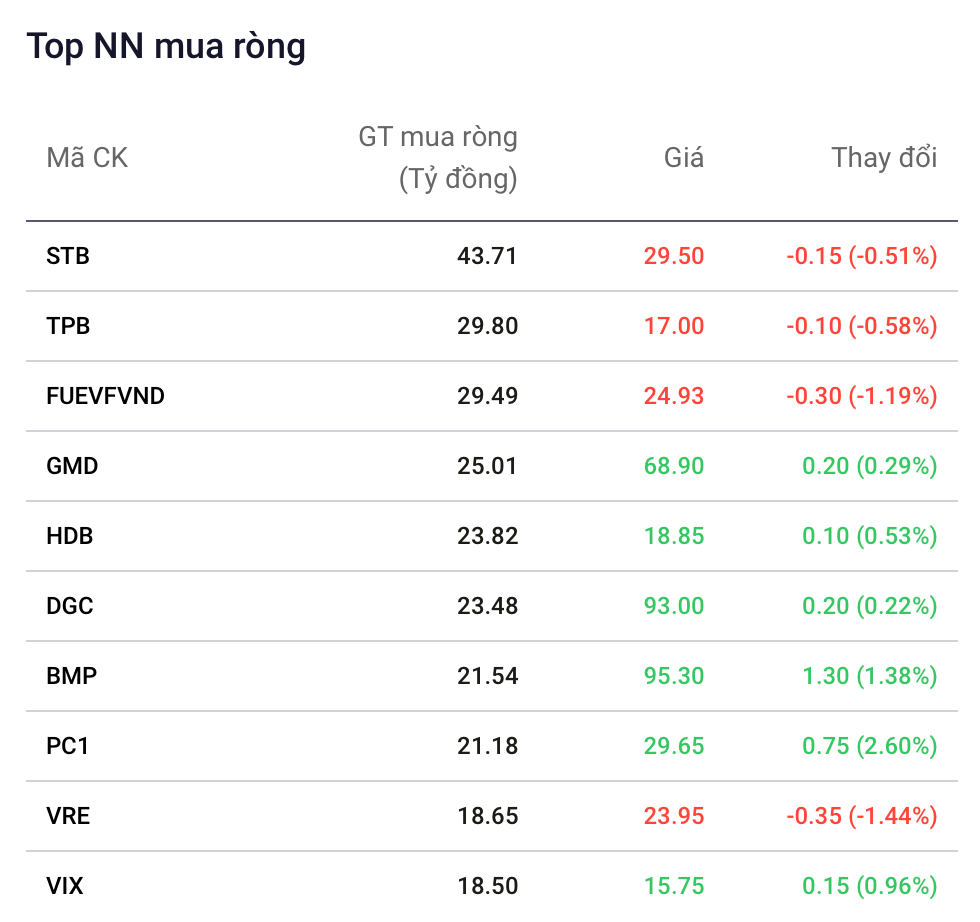Click GMD price 68.90

point(674,466)
